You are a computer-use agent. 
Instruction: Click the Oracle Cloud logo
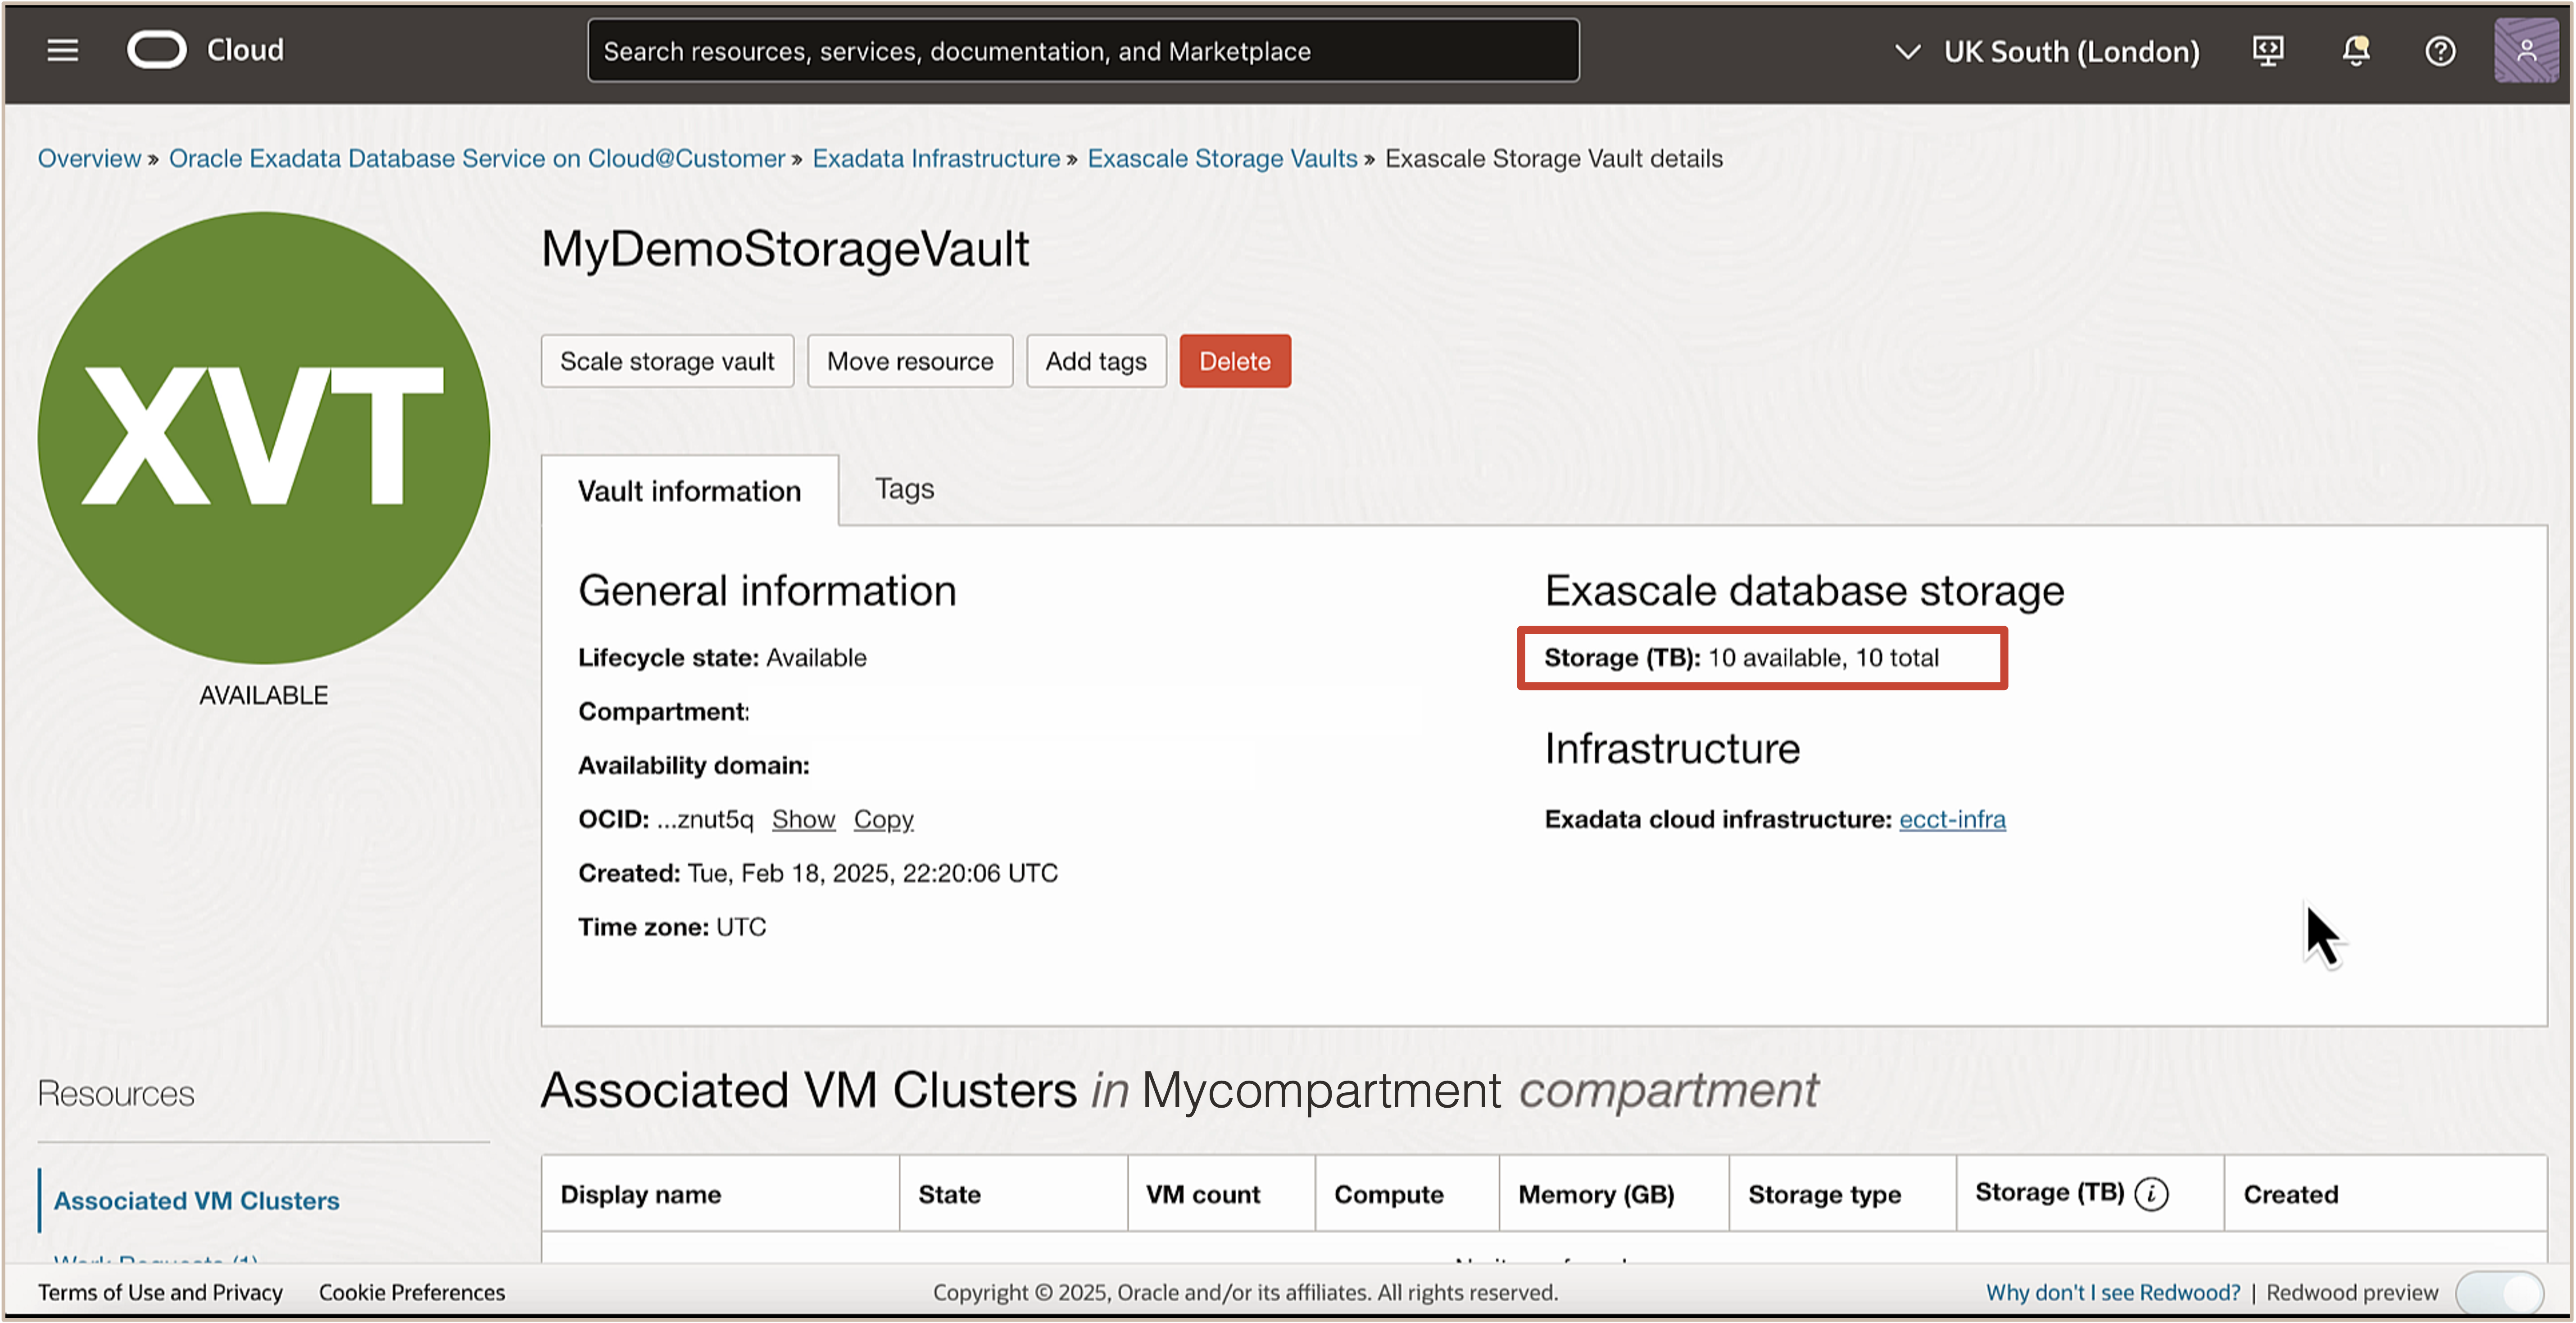(158, 50)
